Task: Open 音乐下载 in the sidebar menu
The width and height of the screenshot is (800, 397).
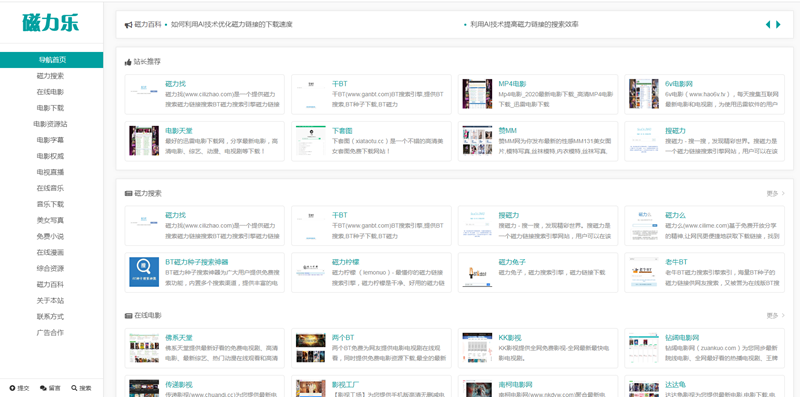Action: 50,204
